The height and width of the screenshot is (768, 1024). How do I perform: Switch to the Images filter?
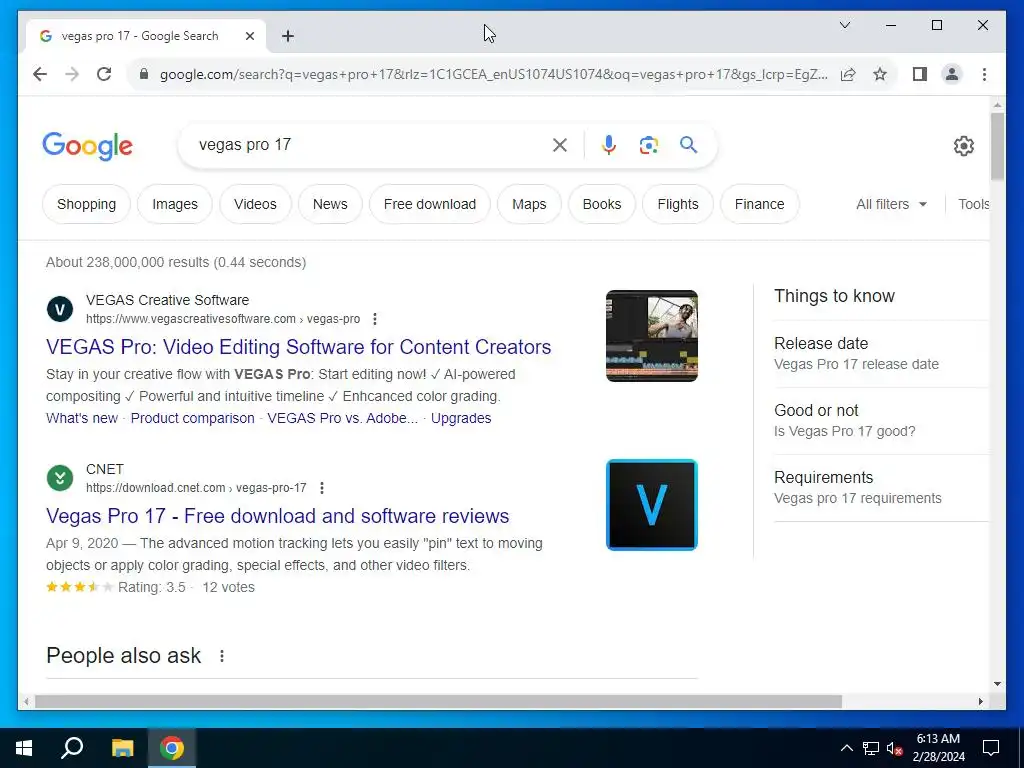(x=174, y=204)
